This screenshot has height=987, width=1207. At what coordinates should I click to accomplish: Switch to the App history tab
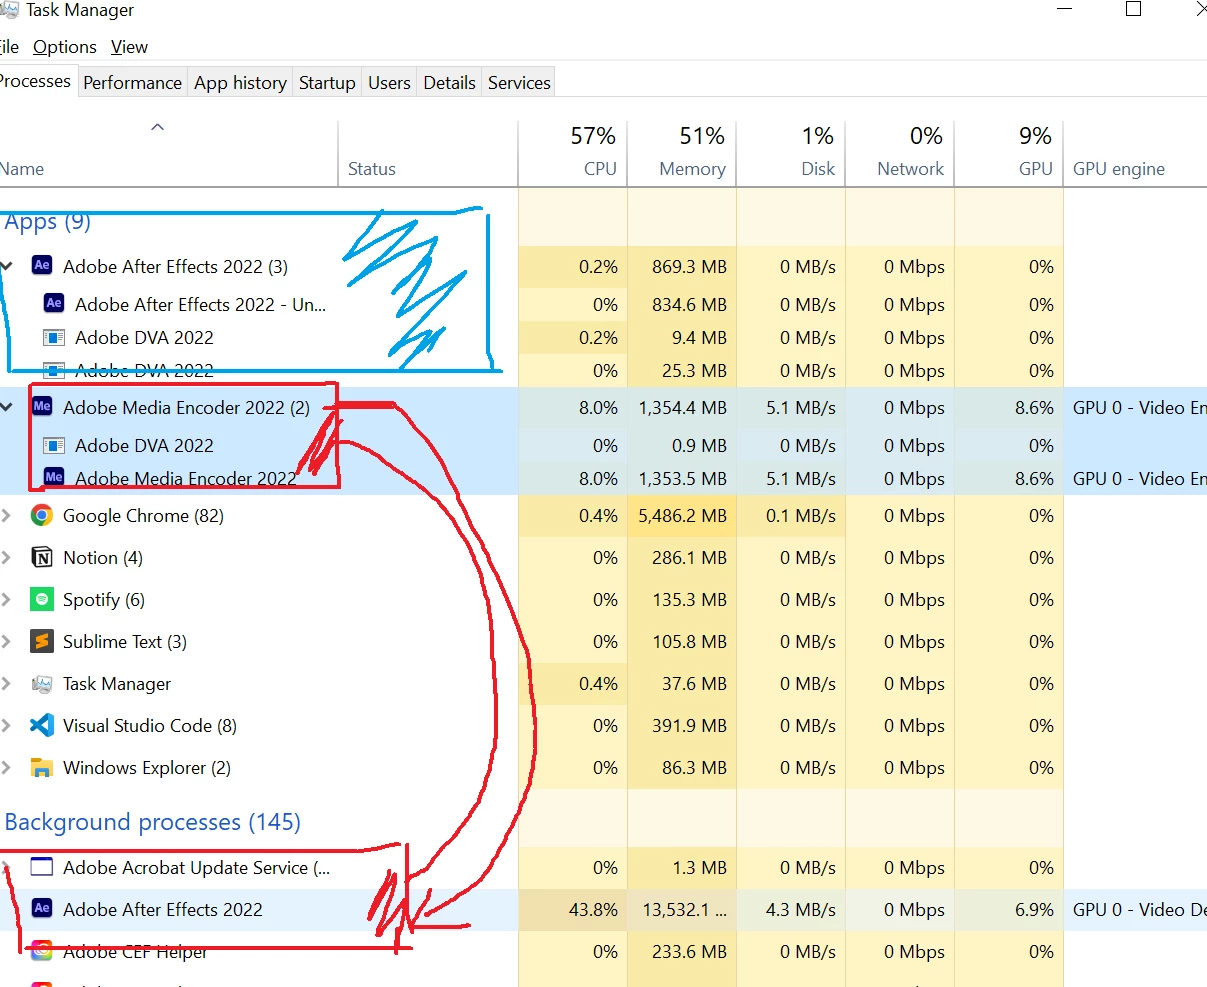coord(240,83)
